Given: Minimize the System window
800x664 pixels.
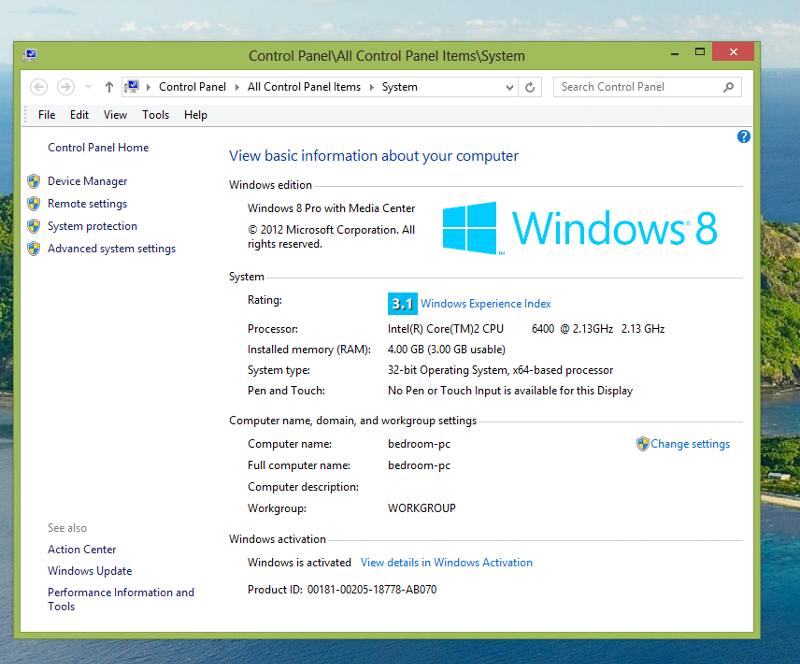Looking at the screenshot, I should (x=675, y=53).
